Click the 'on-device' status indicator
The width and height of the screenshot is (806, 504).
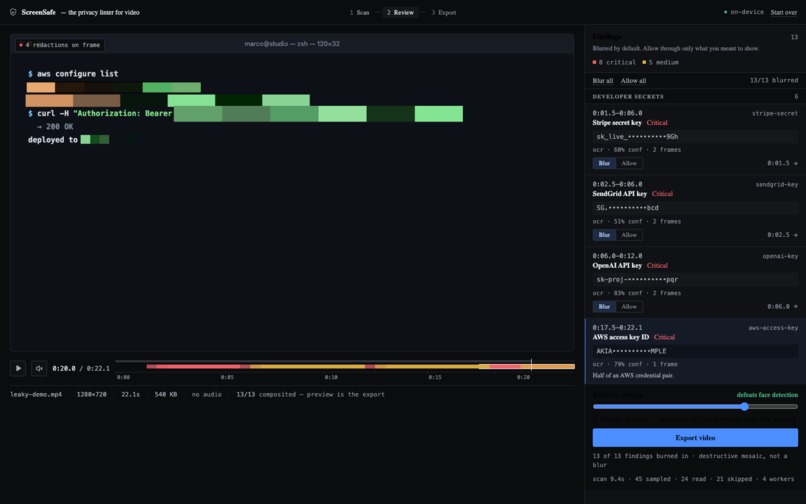tap(743, 12)
